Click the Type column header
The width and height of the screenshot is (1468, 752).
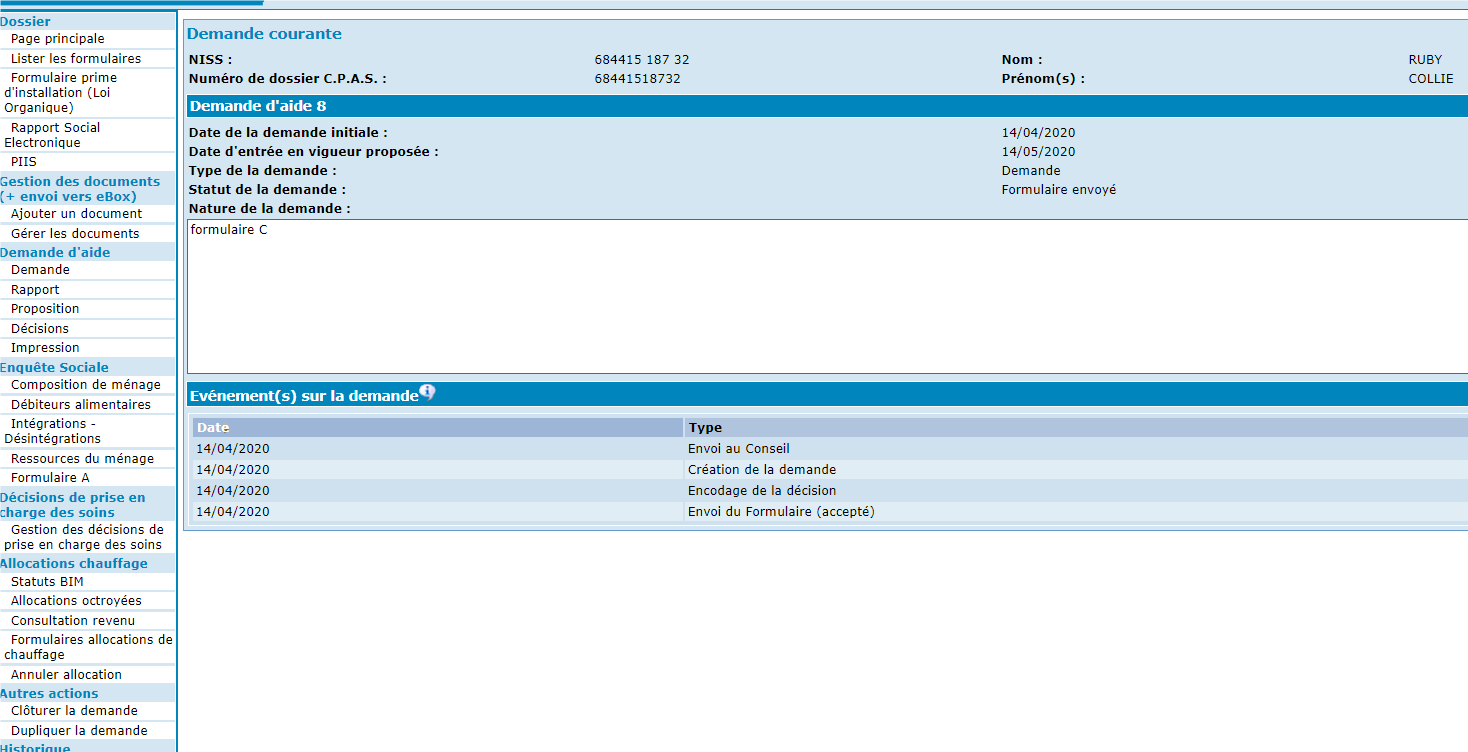tap(1076, 428)
